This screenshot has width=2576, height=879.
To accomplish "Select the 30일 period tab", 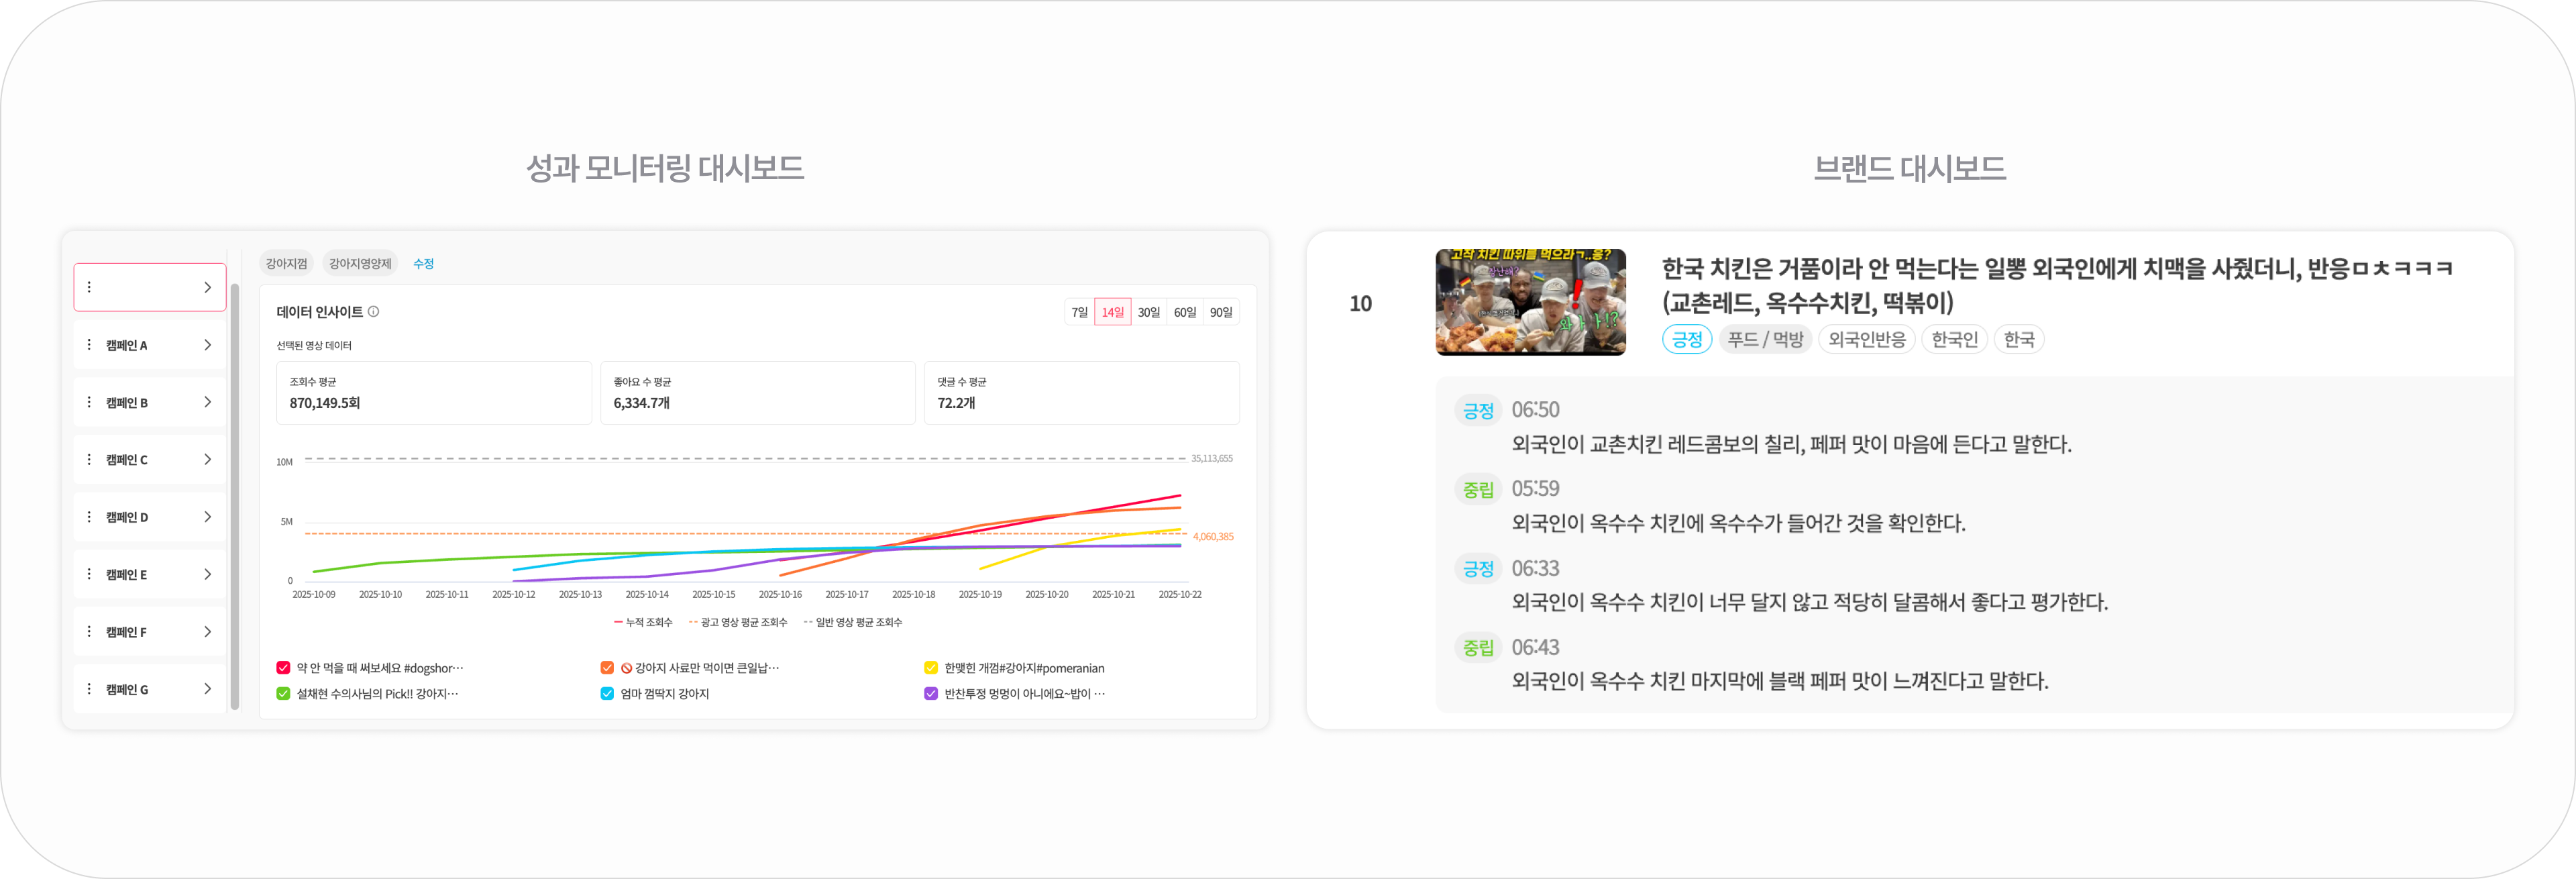I will click(x=1148, y=312).
